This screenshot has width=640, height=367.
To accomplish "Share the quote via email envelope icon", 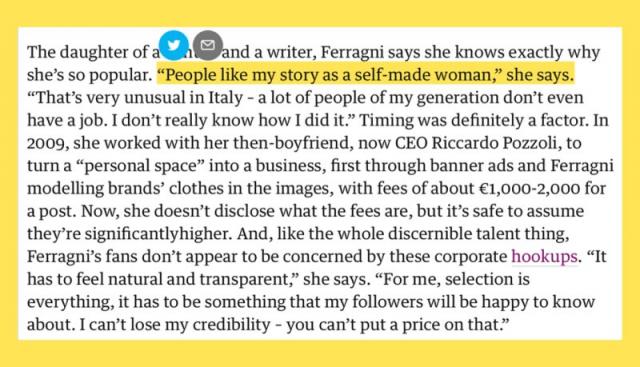I will click(208, 45).
